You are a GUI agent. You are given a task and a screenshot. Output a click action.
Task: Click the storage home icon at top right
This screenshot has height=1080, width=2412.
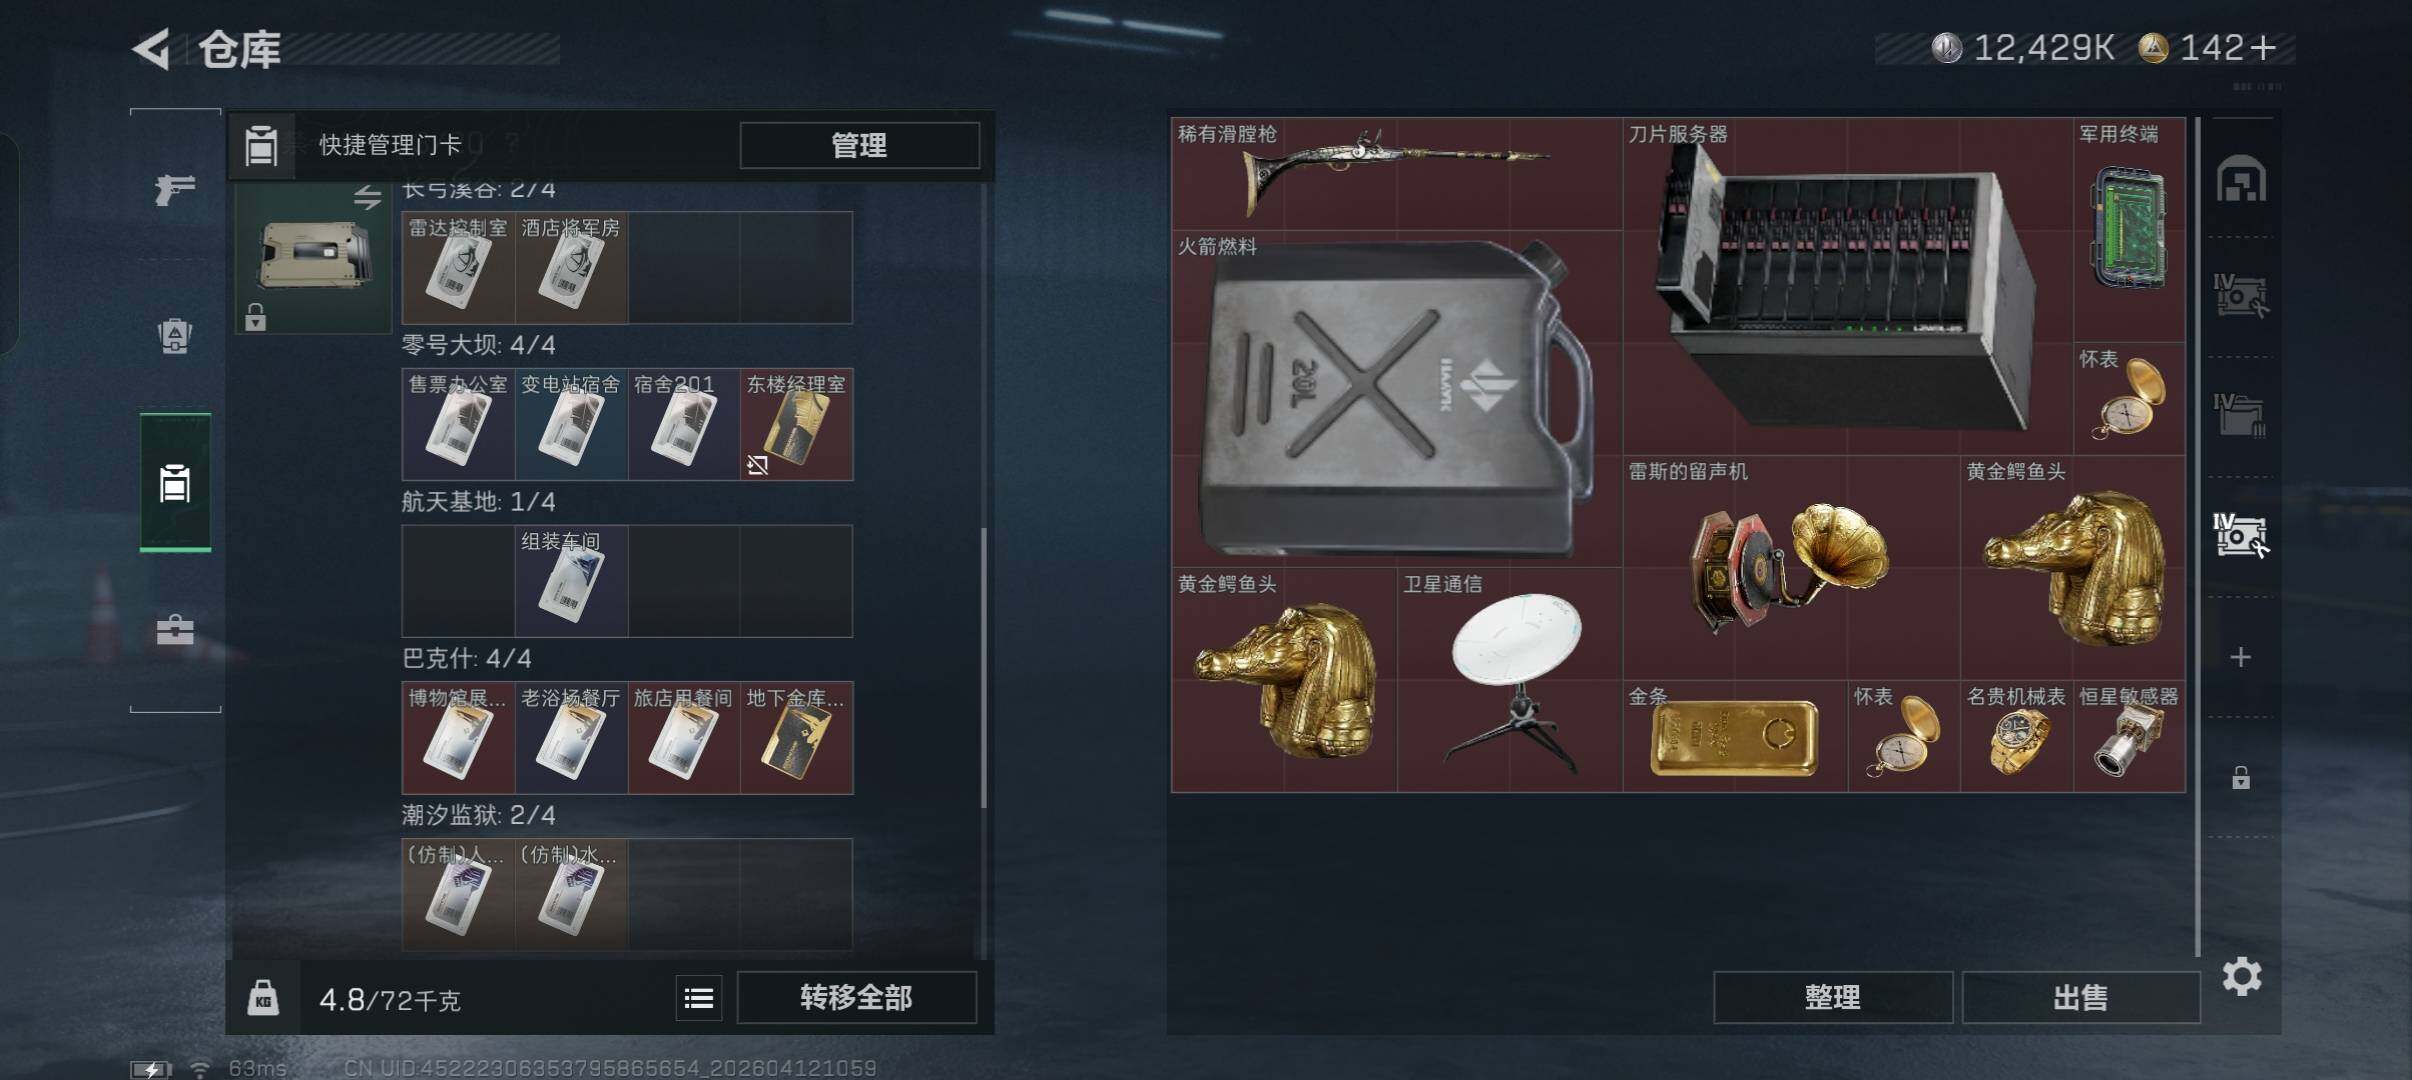(2241, 180)
